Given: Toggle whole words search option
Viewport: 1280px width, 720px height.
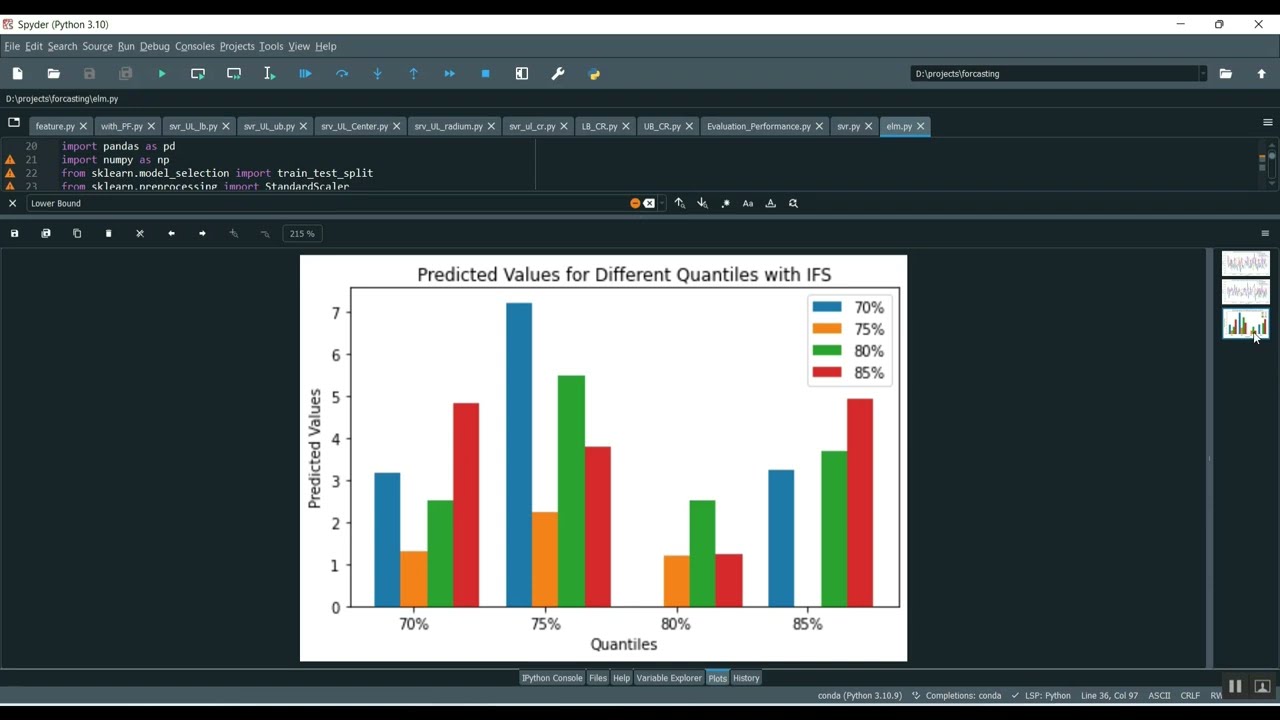Looking at the screenshot, I should tap(771, 203).
